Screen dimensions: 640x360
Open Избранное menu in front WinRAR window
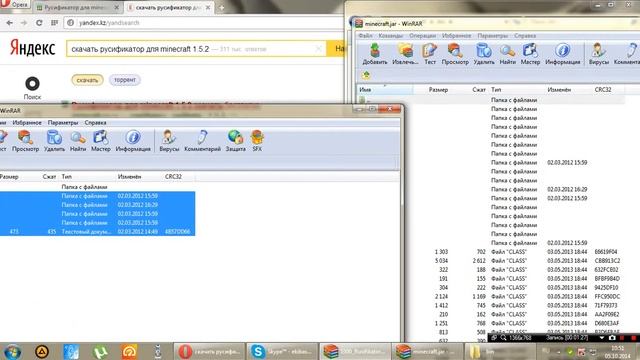(x=27, y=122)
